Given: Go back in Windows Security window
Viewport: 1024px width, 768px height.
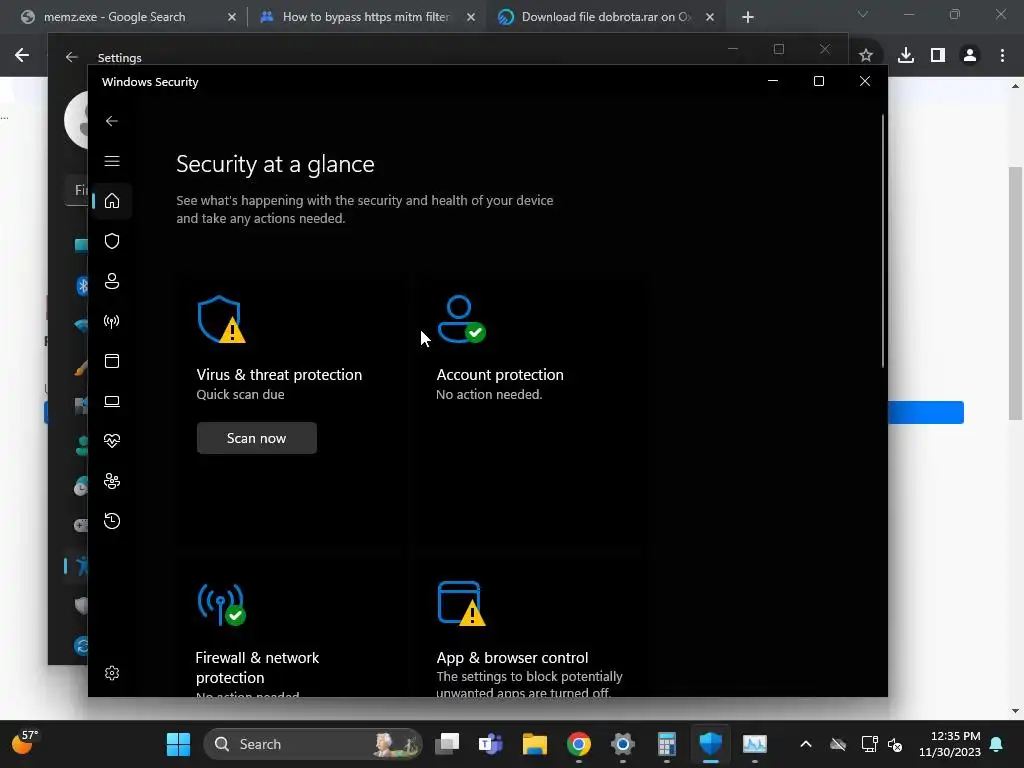Looking at the screenshot, I should [112, 121].
